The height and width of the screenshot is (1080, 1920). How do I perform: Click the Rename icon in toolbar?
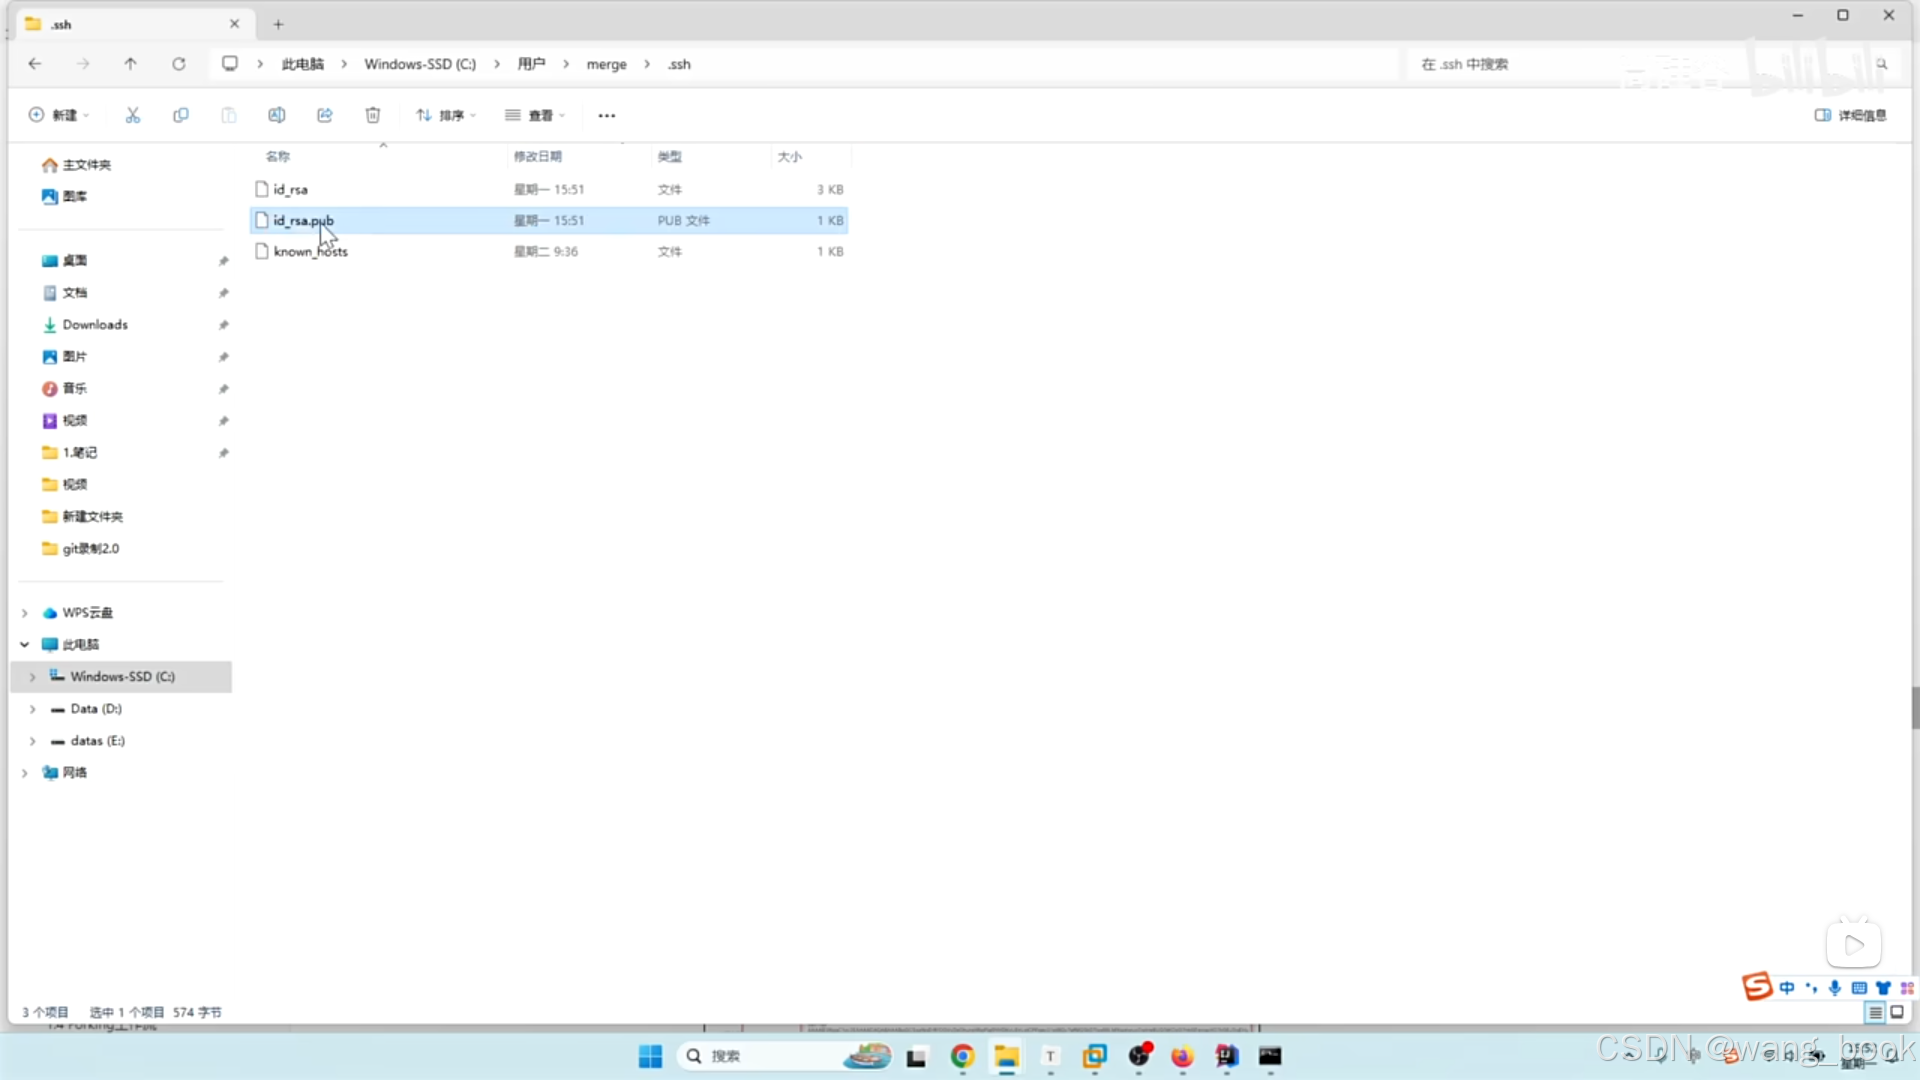276,115
